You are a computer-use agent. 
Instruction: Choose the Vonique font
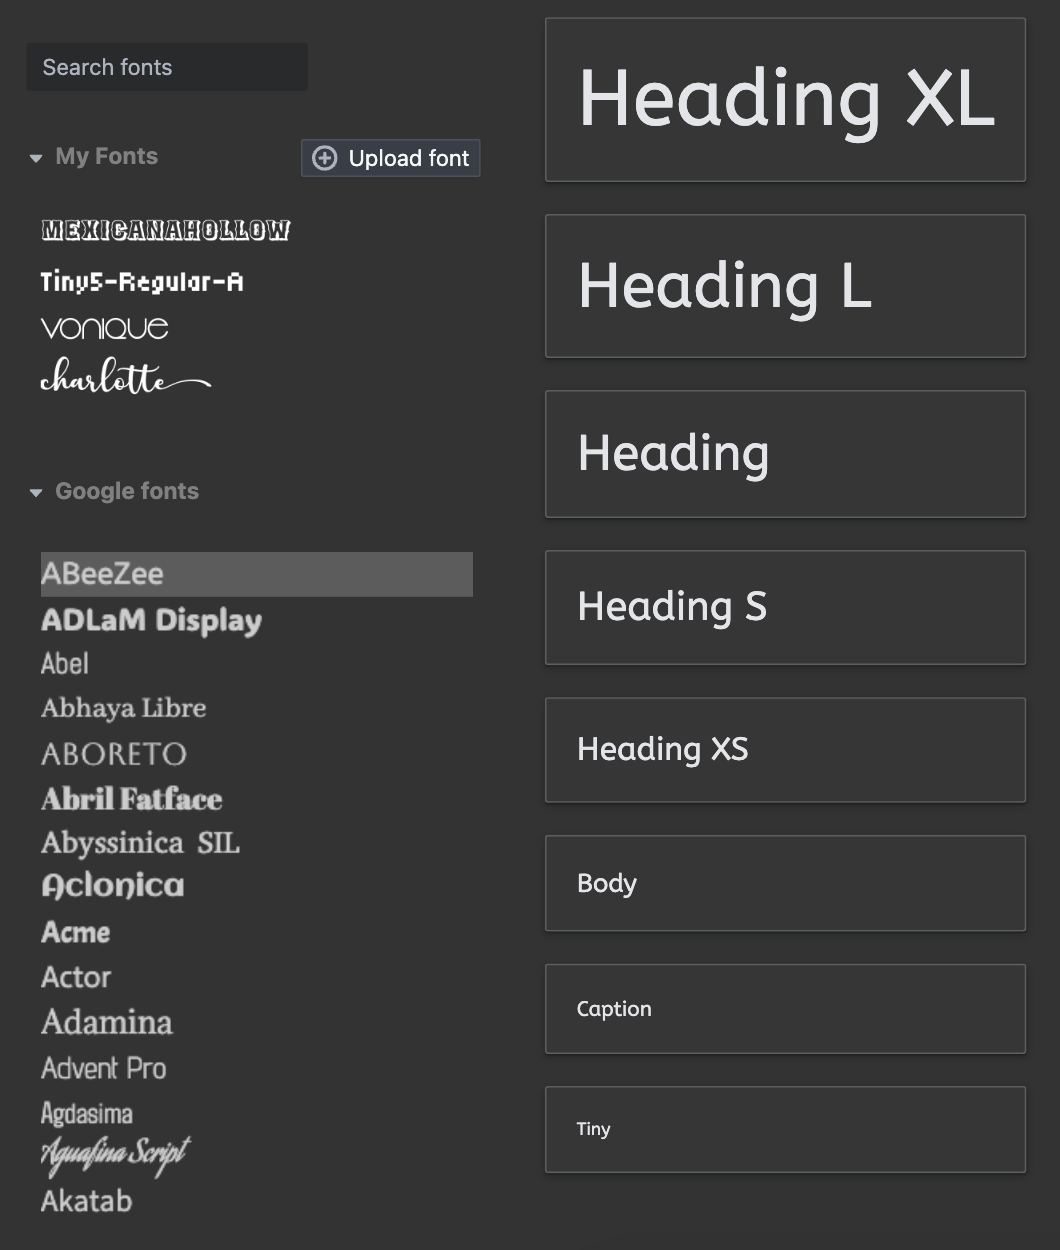tap(105, 328)
